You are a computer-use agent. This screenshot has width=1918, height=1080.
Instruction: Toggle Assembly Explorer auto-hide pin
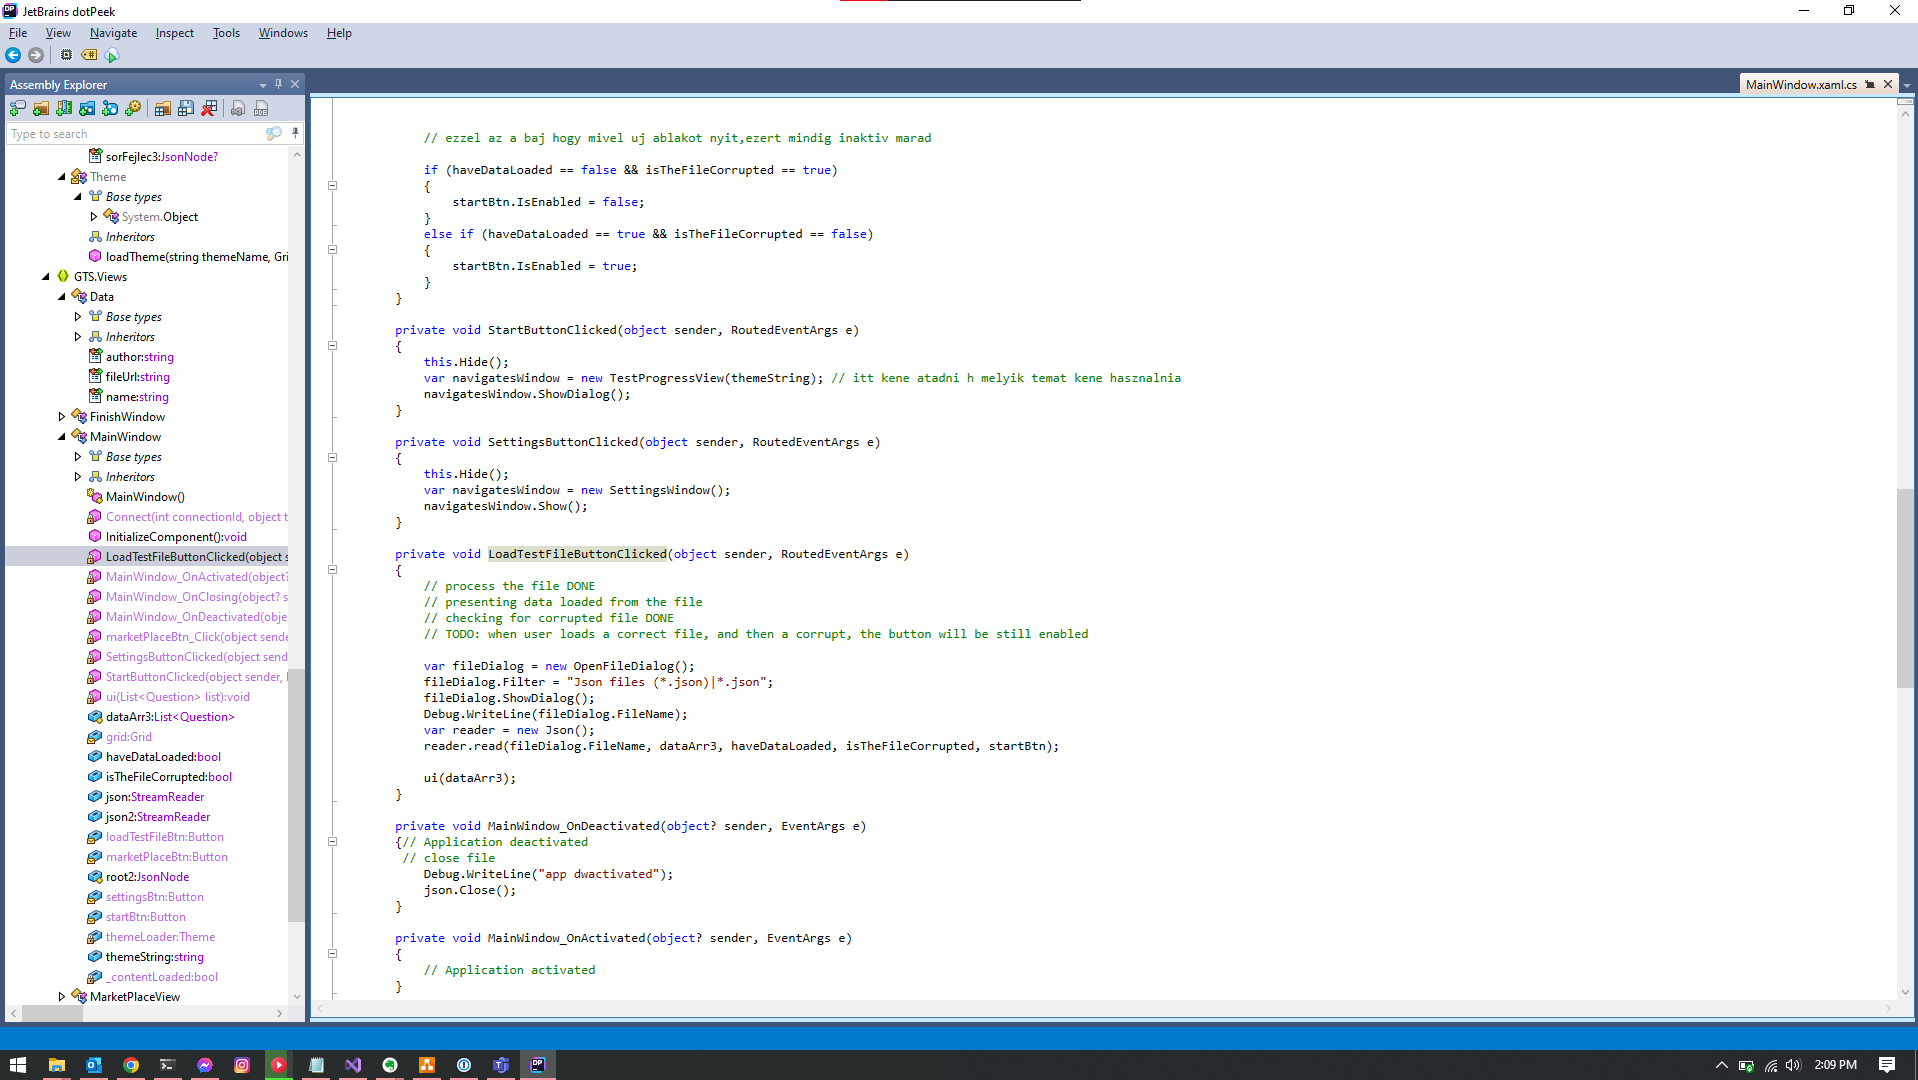(278, 84)
